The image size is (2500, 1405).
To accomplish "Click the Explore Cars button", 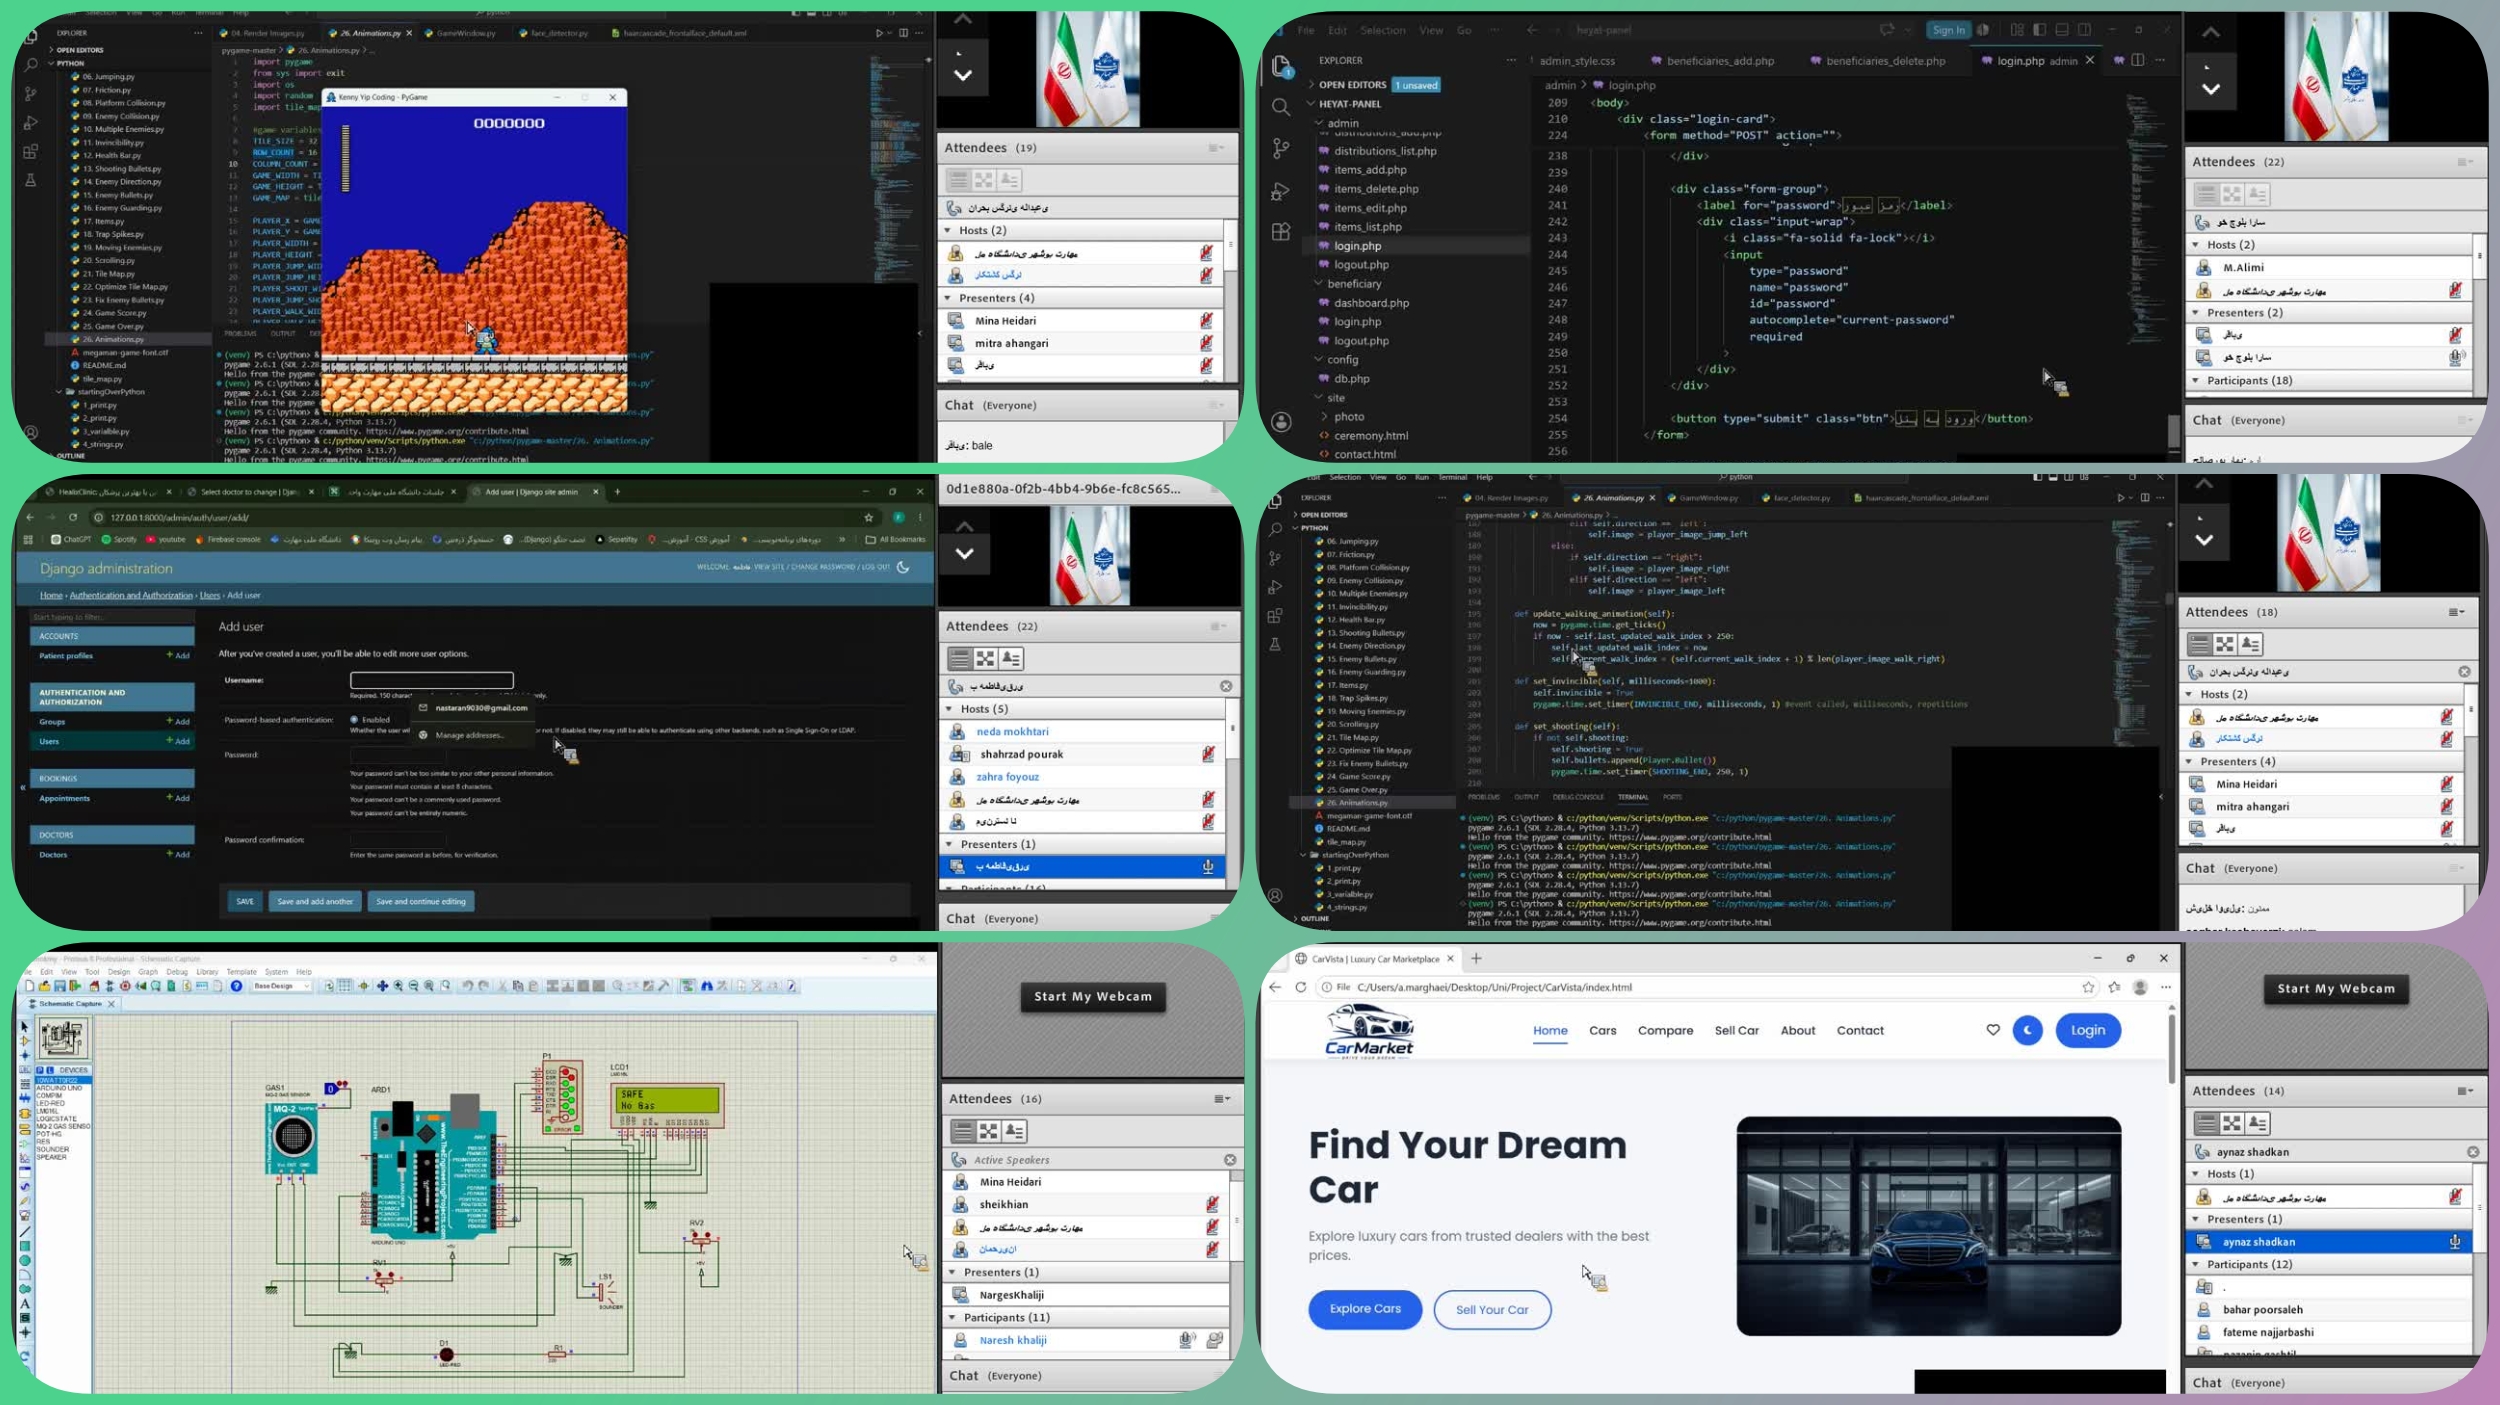I will (1365, 1309).
